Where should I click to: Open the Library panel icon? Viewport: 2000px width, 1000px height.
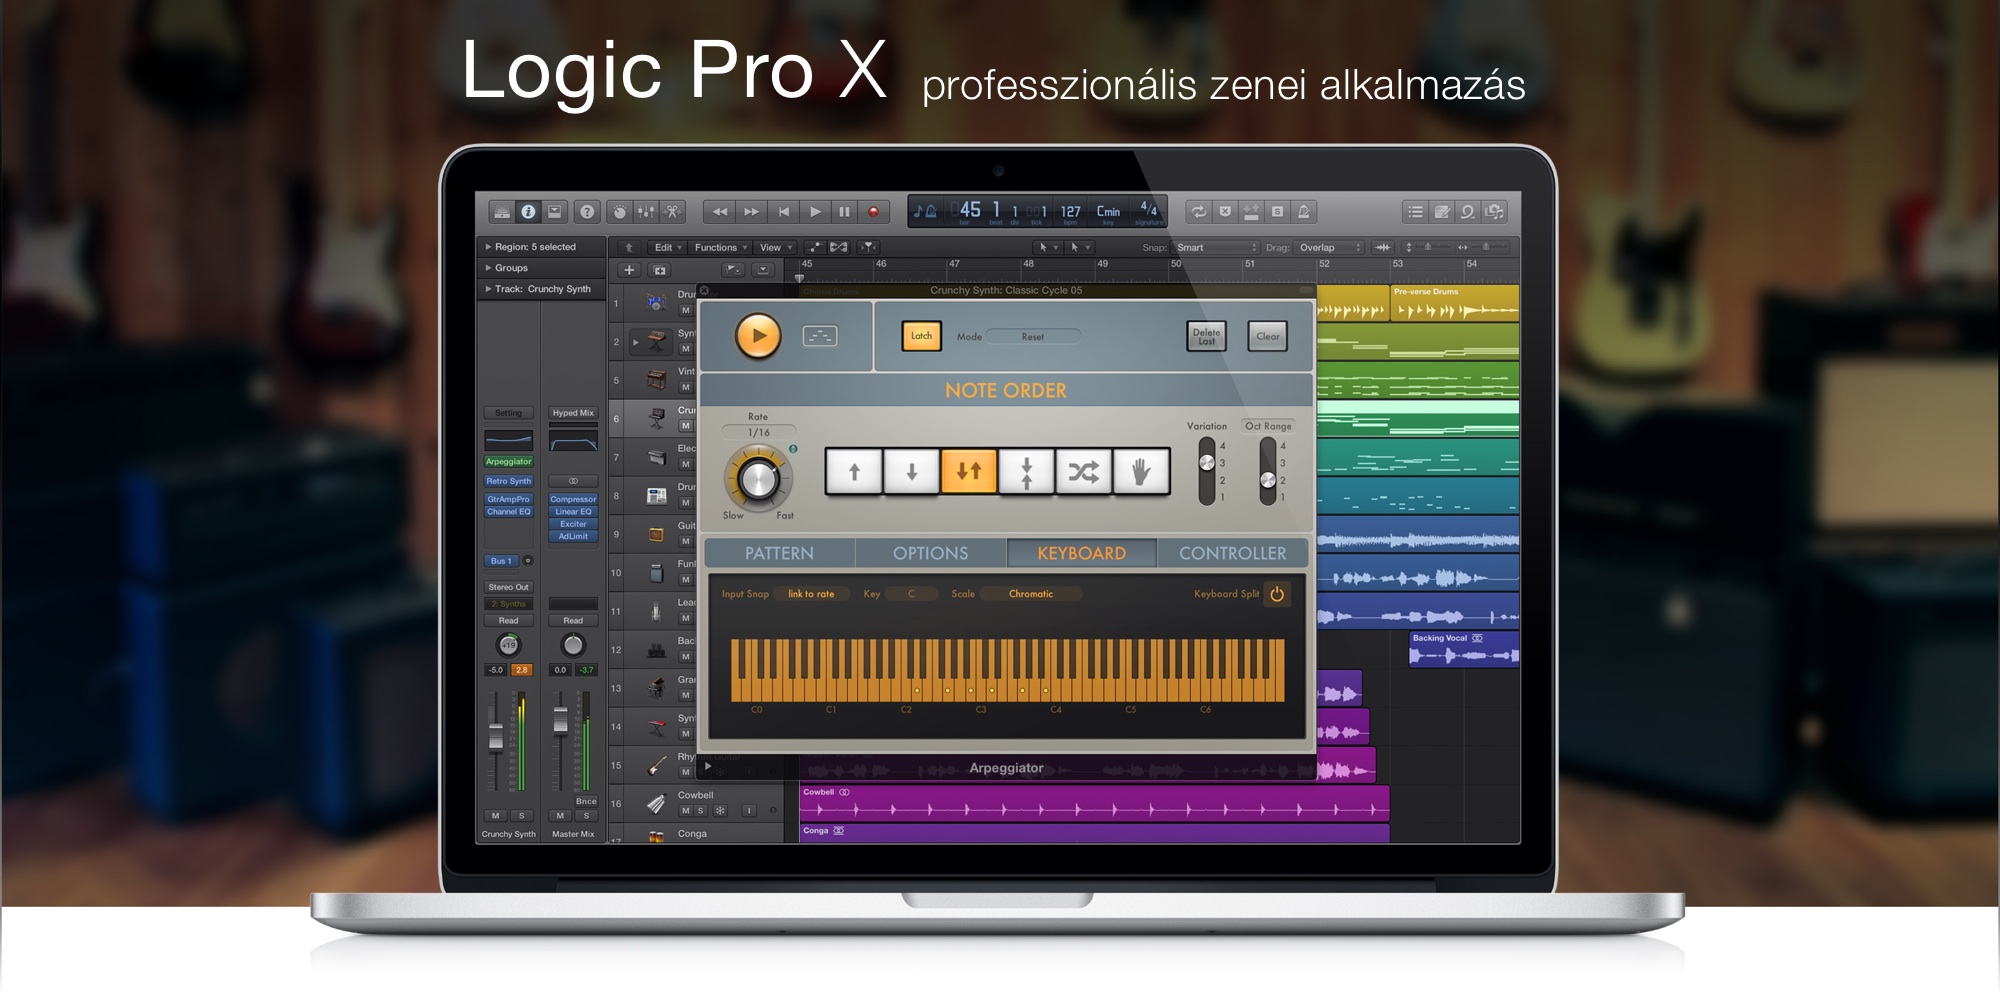tap(501, 212)
